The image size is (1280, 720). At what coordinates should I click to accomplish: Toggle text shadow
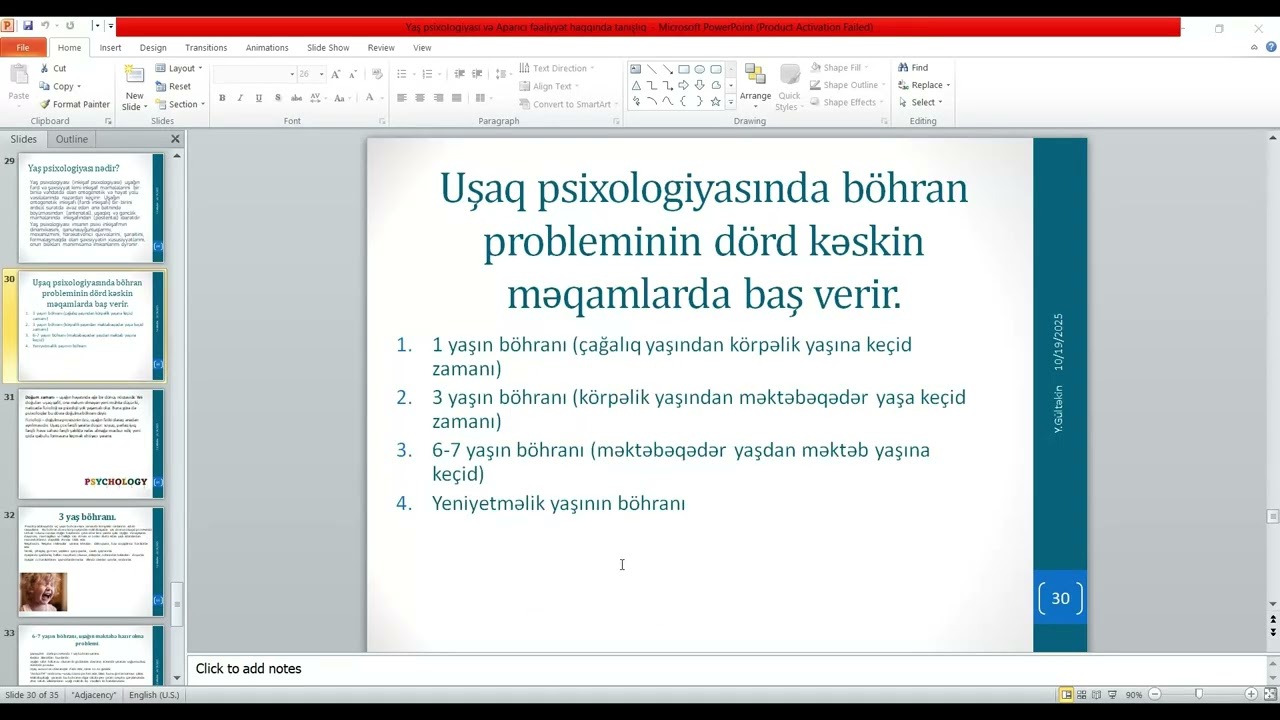(277, 98)
